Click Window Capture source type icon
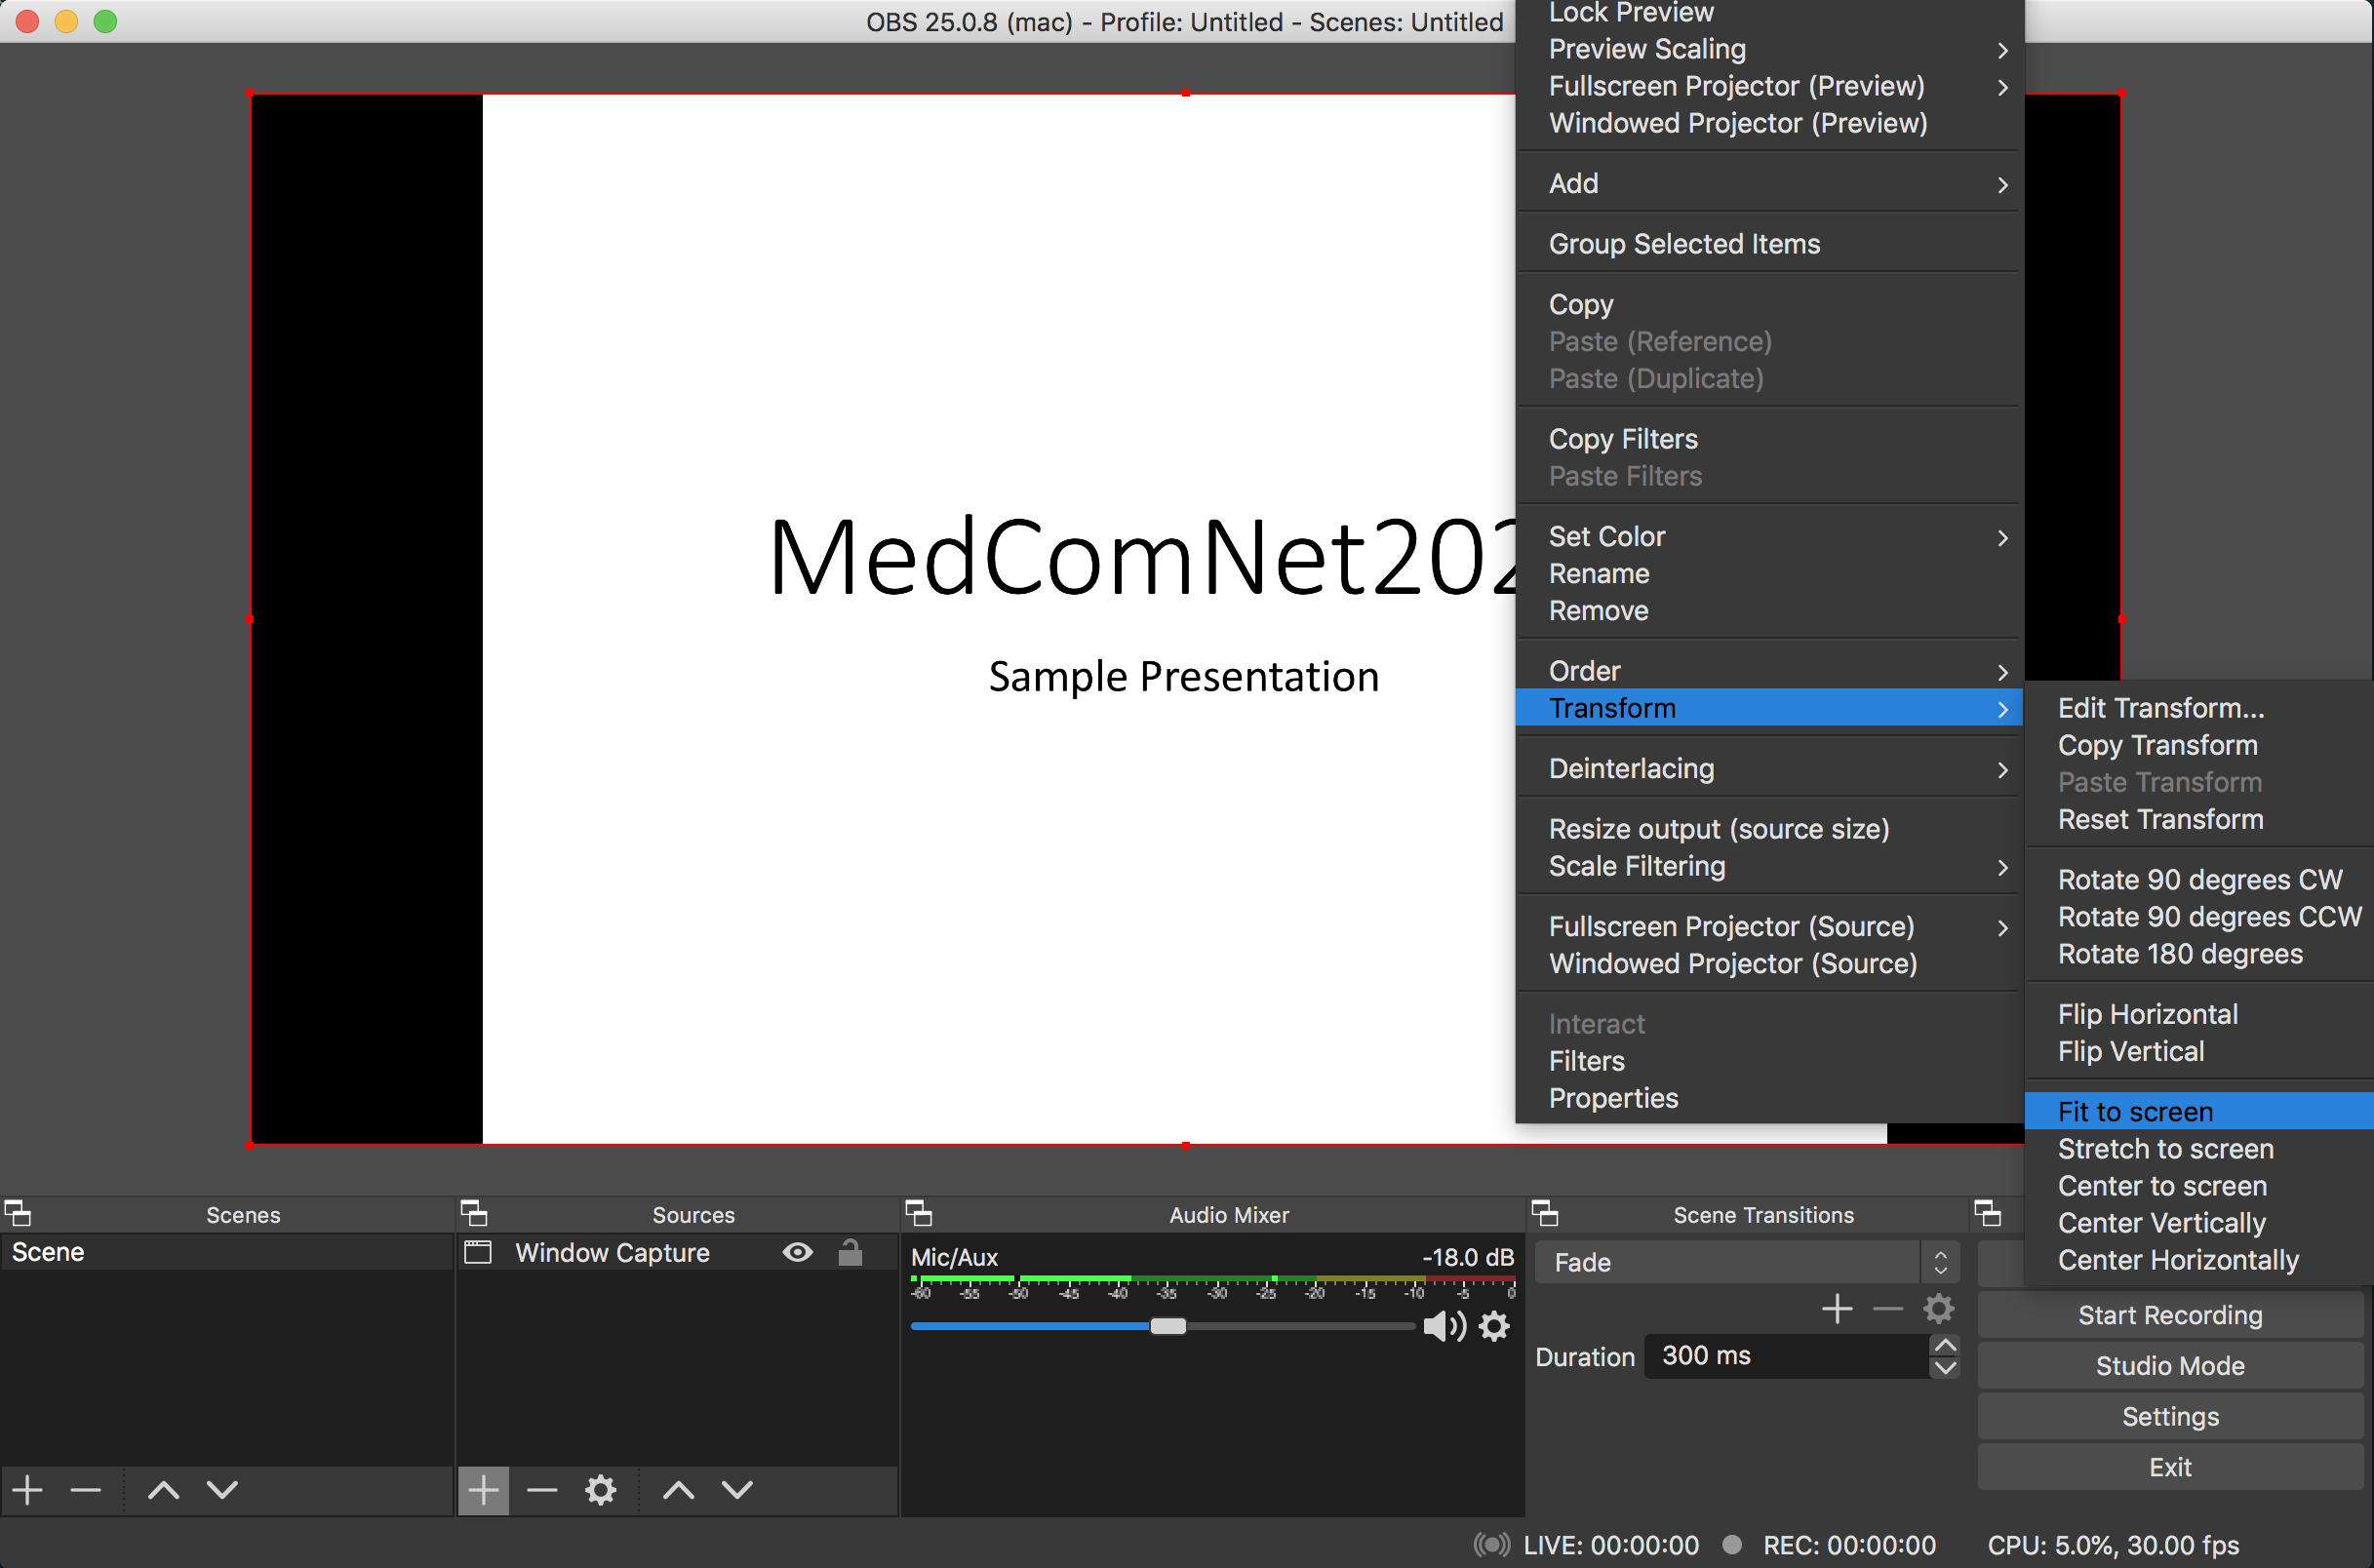Image resolution: width=2374 pixels, height=1568 pixels. tap(478, 1252)
